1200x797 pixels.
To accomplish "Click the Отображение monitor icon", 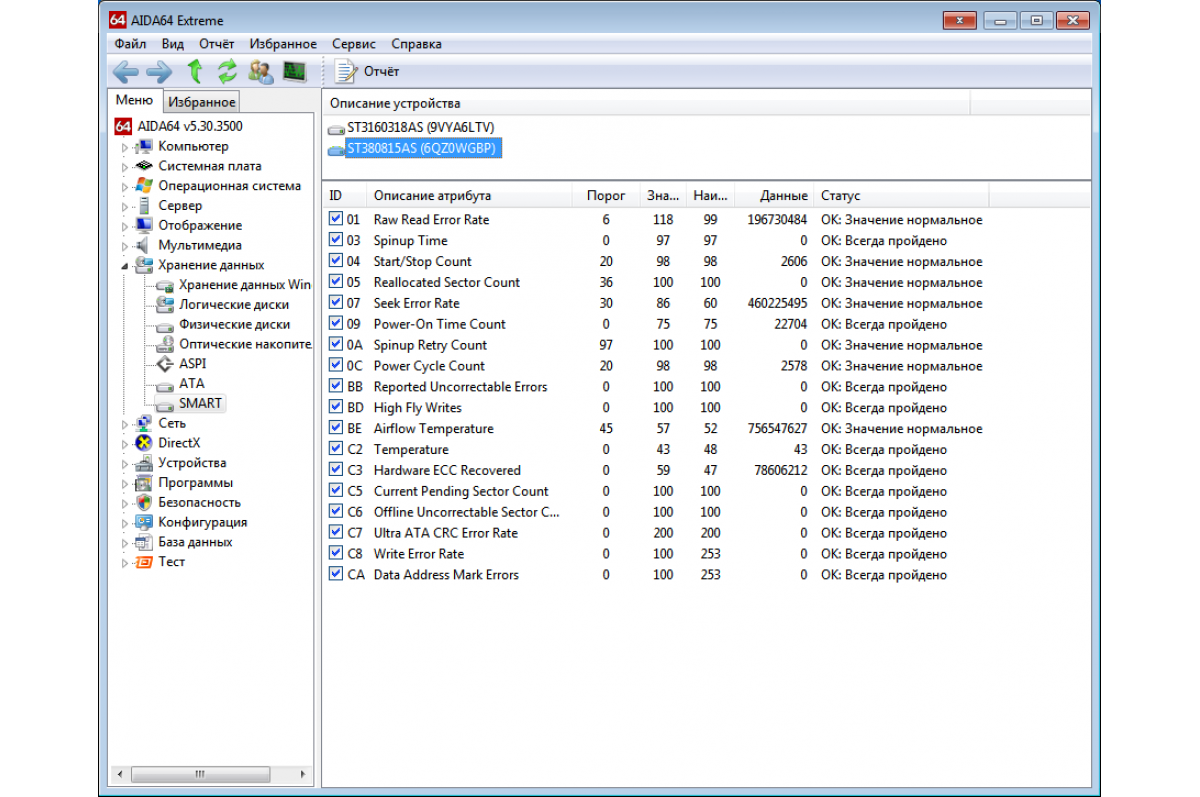I will point(145,225).
